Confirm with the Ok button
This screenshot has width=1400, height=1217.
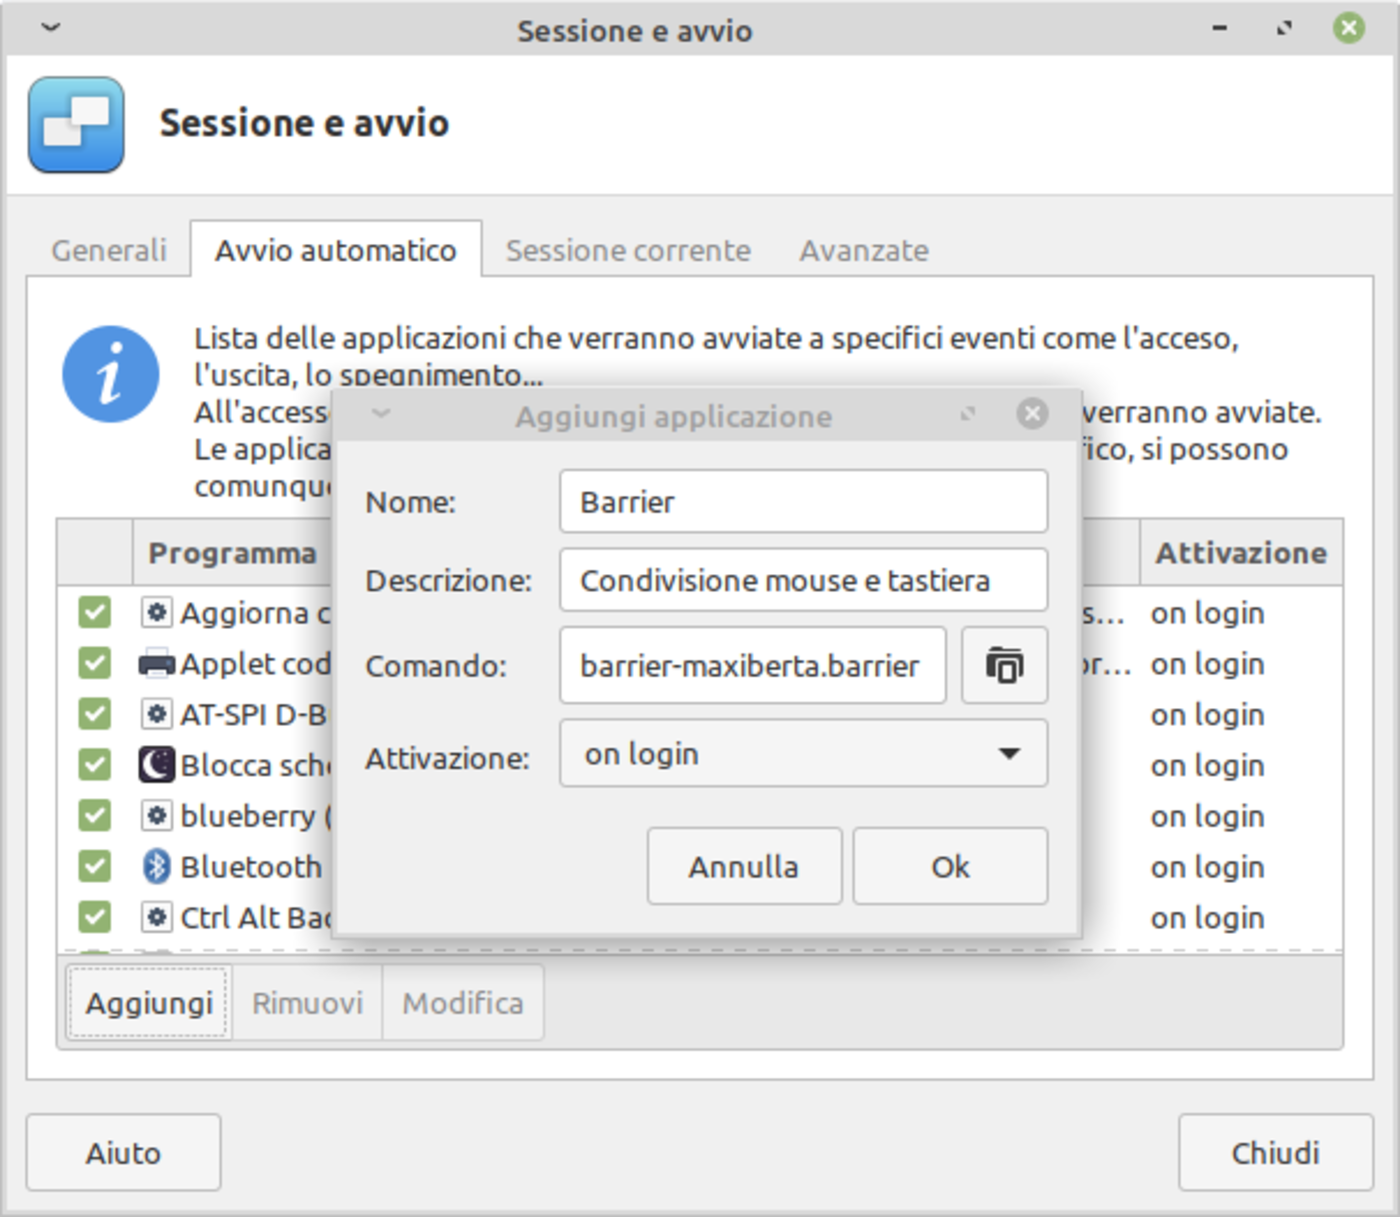(949, 866)
